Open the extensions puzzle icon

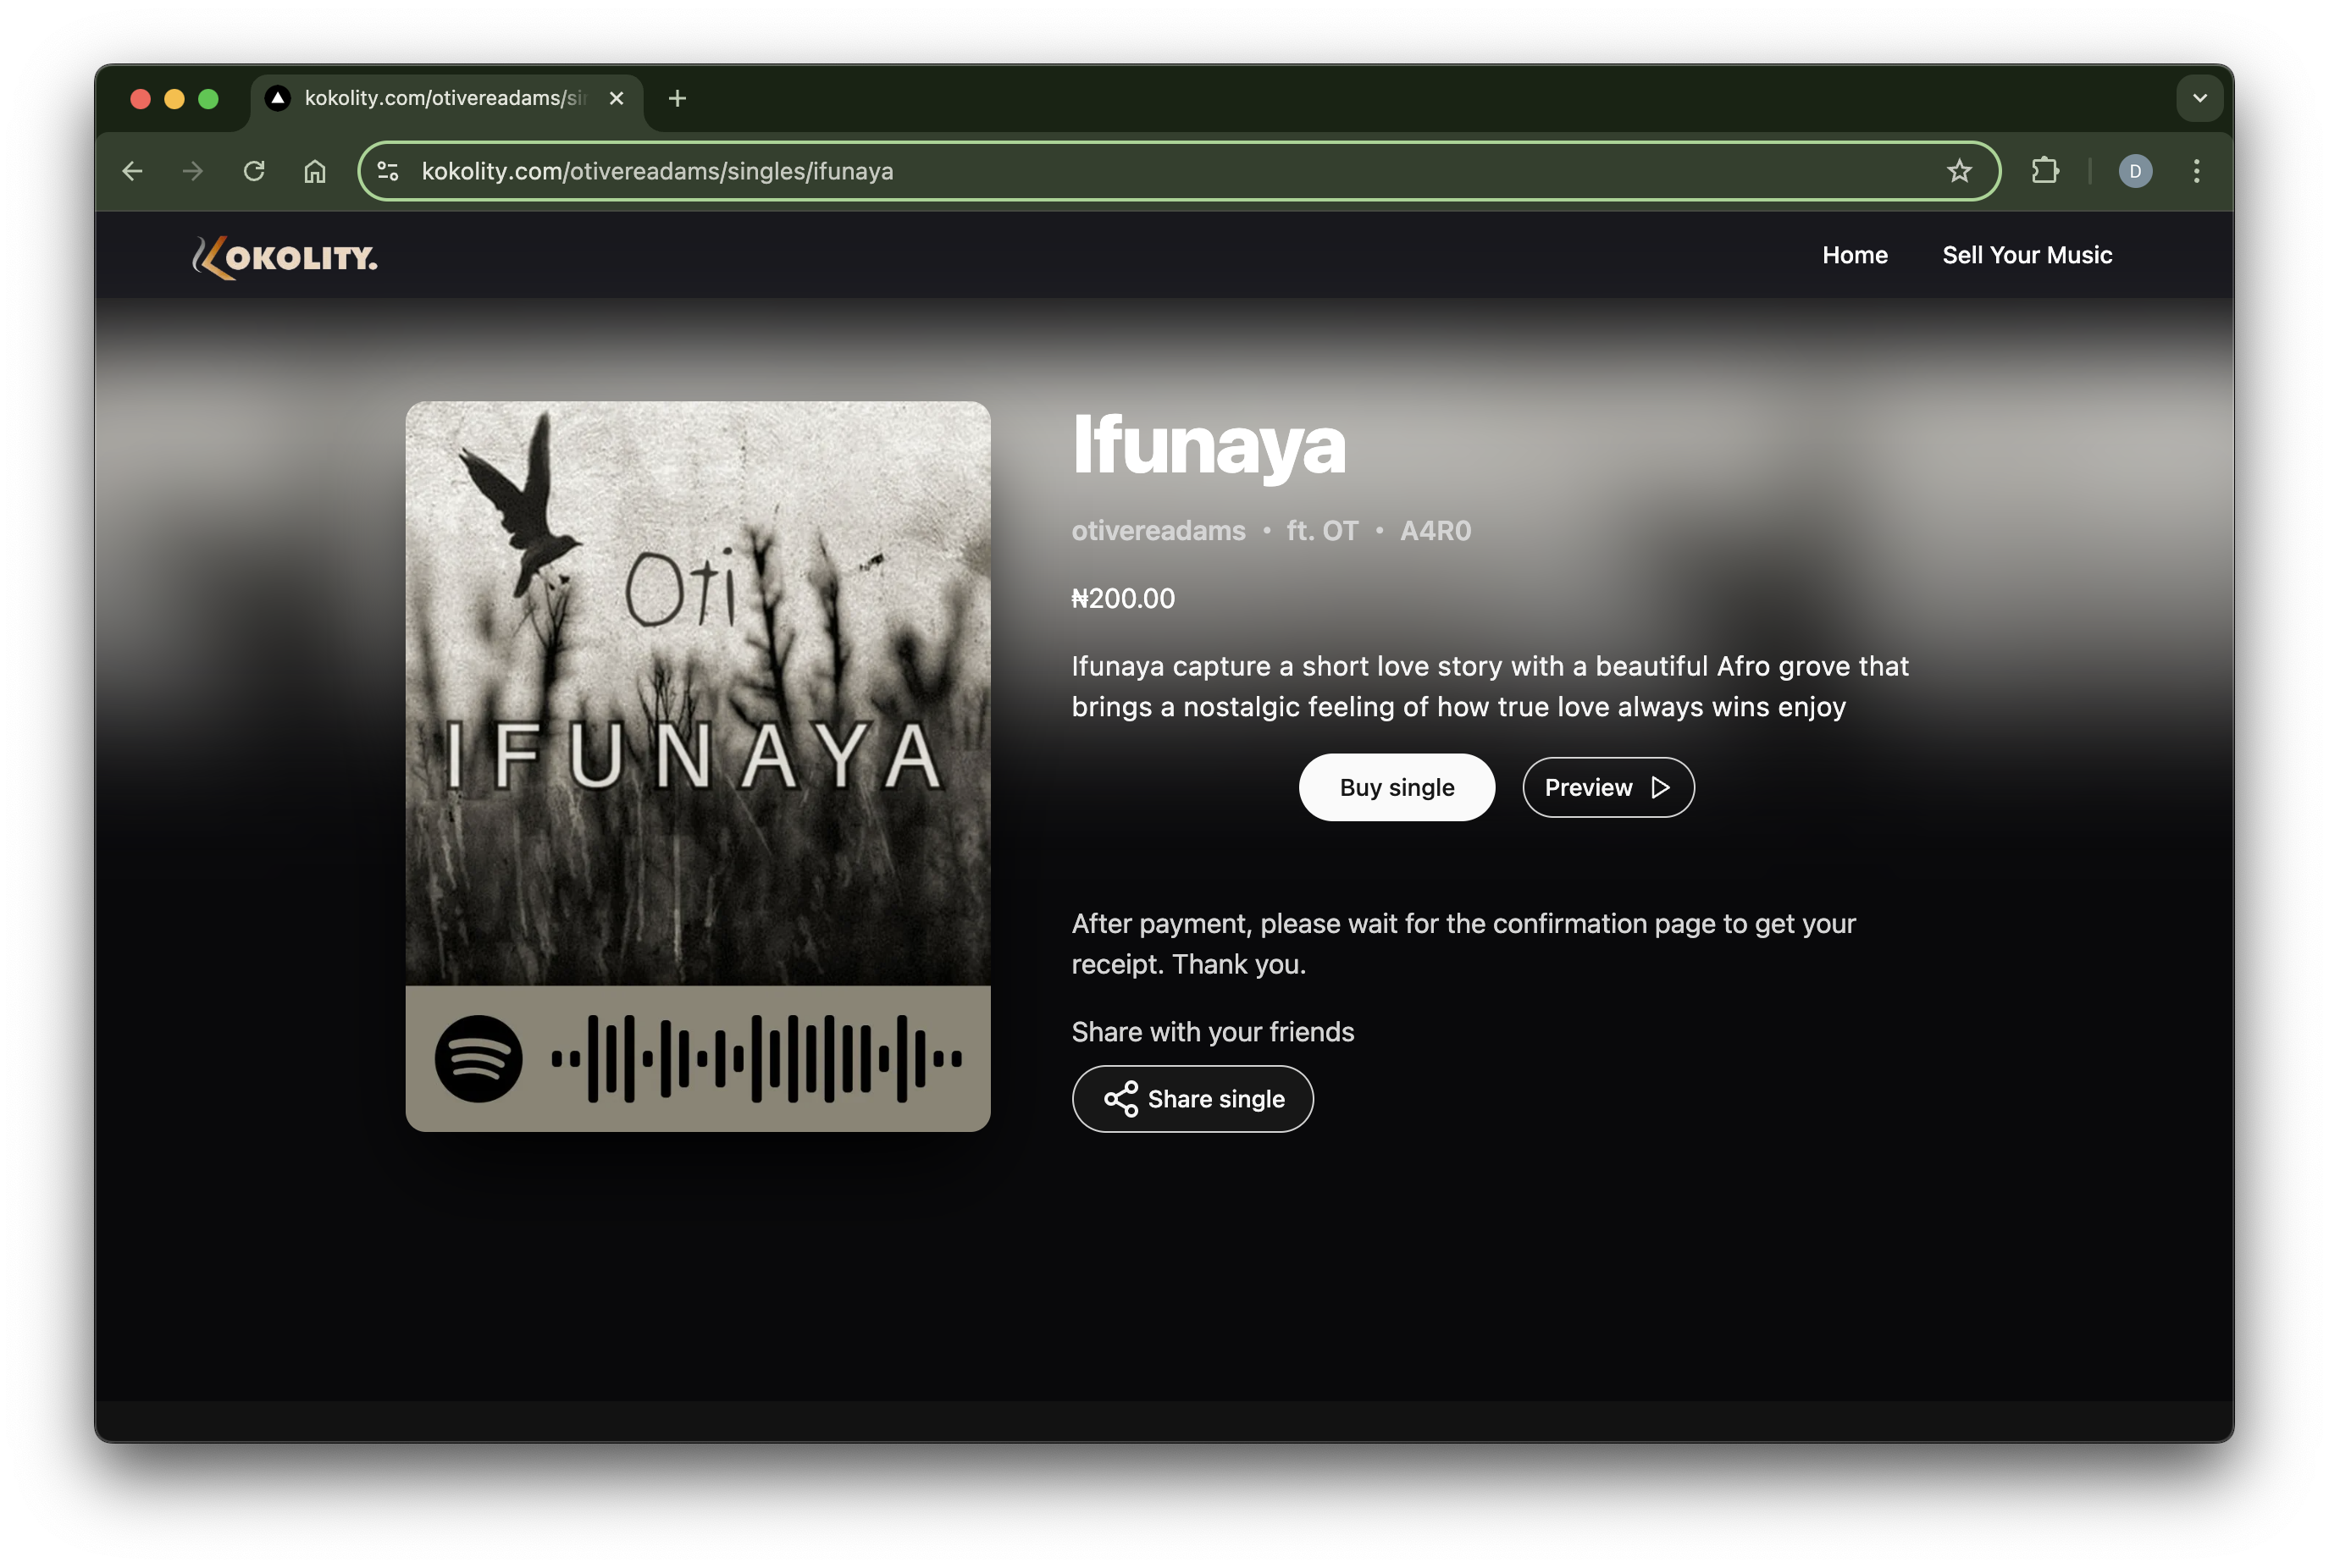click(2045, 171)
